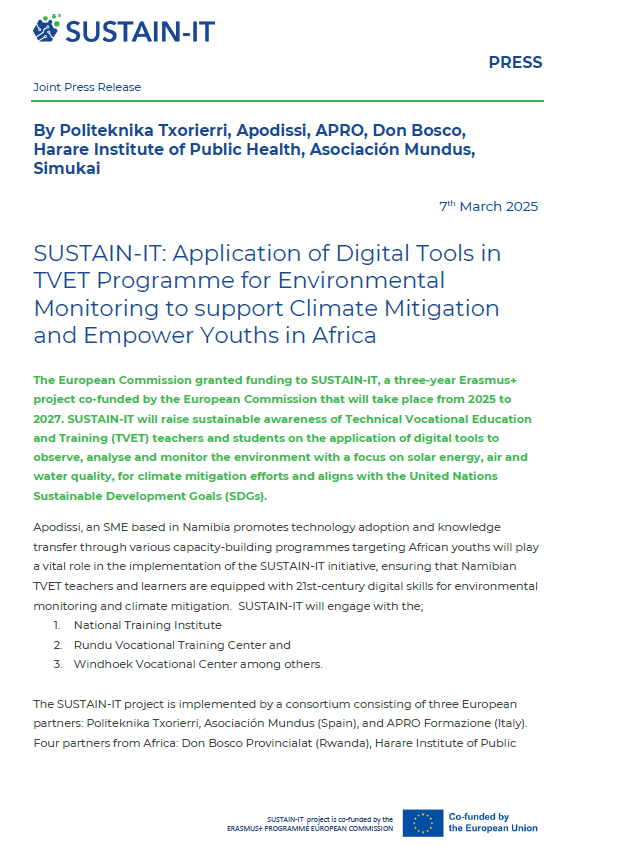
Task: Click the byline starting 'By Politeknika Txorierri'
Action: (254, 149)
